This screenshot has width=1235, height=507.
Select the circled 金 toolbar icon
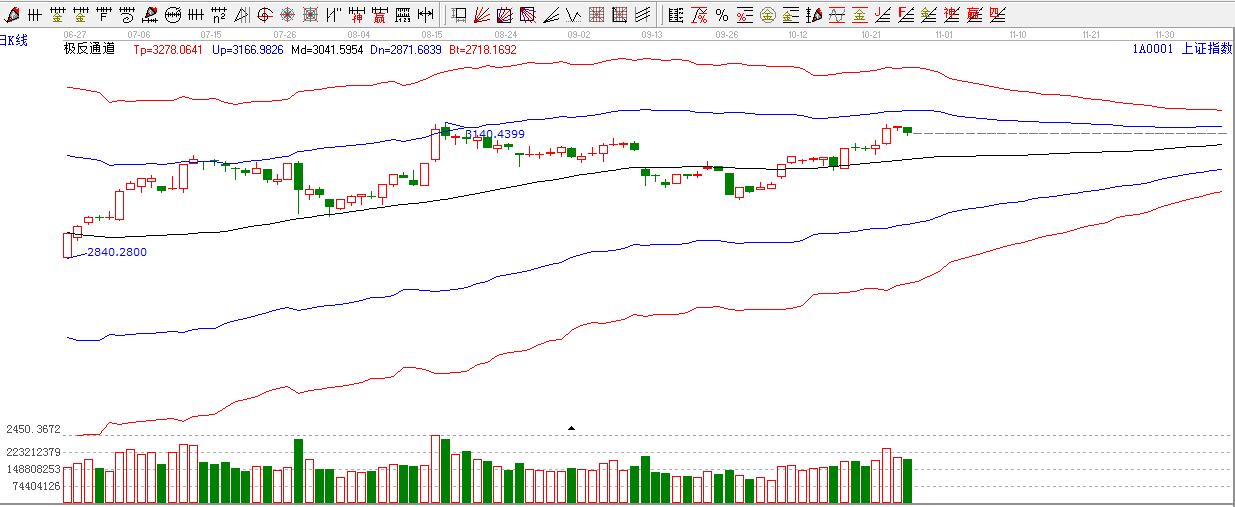coord(768,15)
